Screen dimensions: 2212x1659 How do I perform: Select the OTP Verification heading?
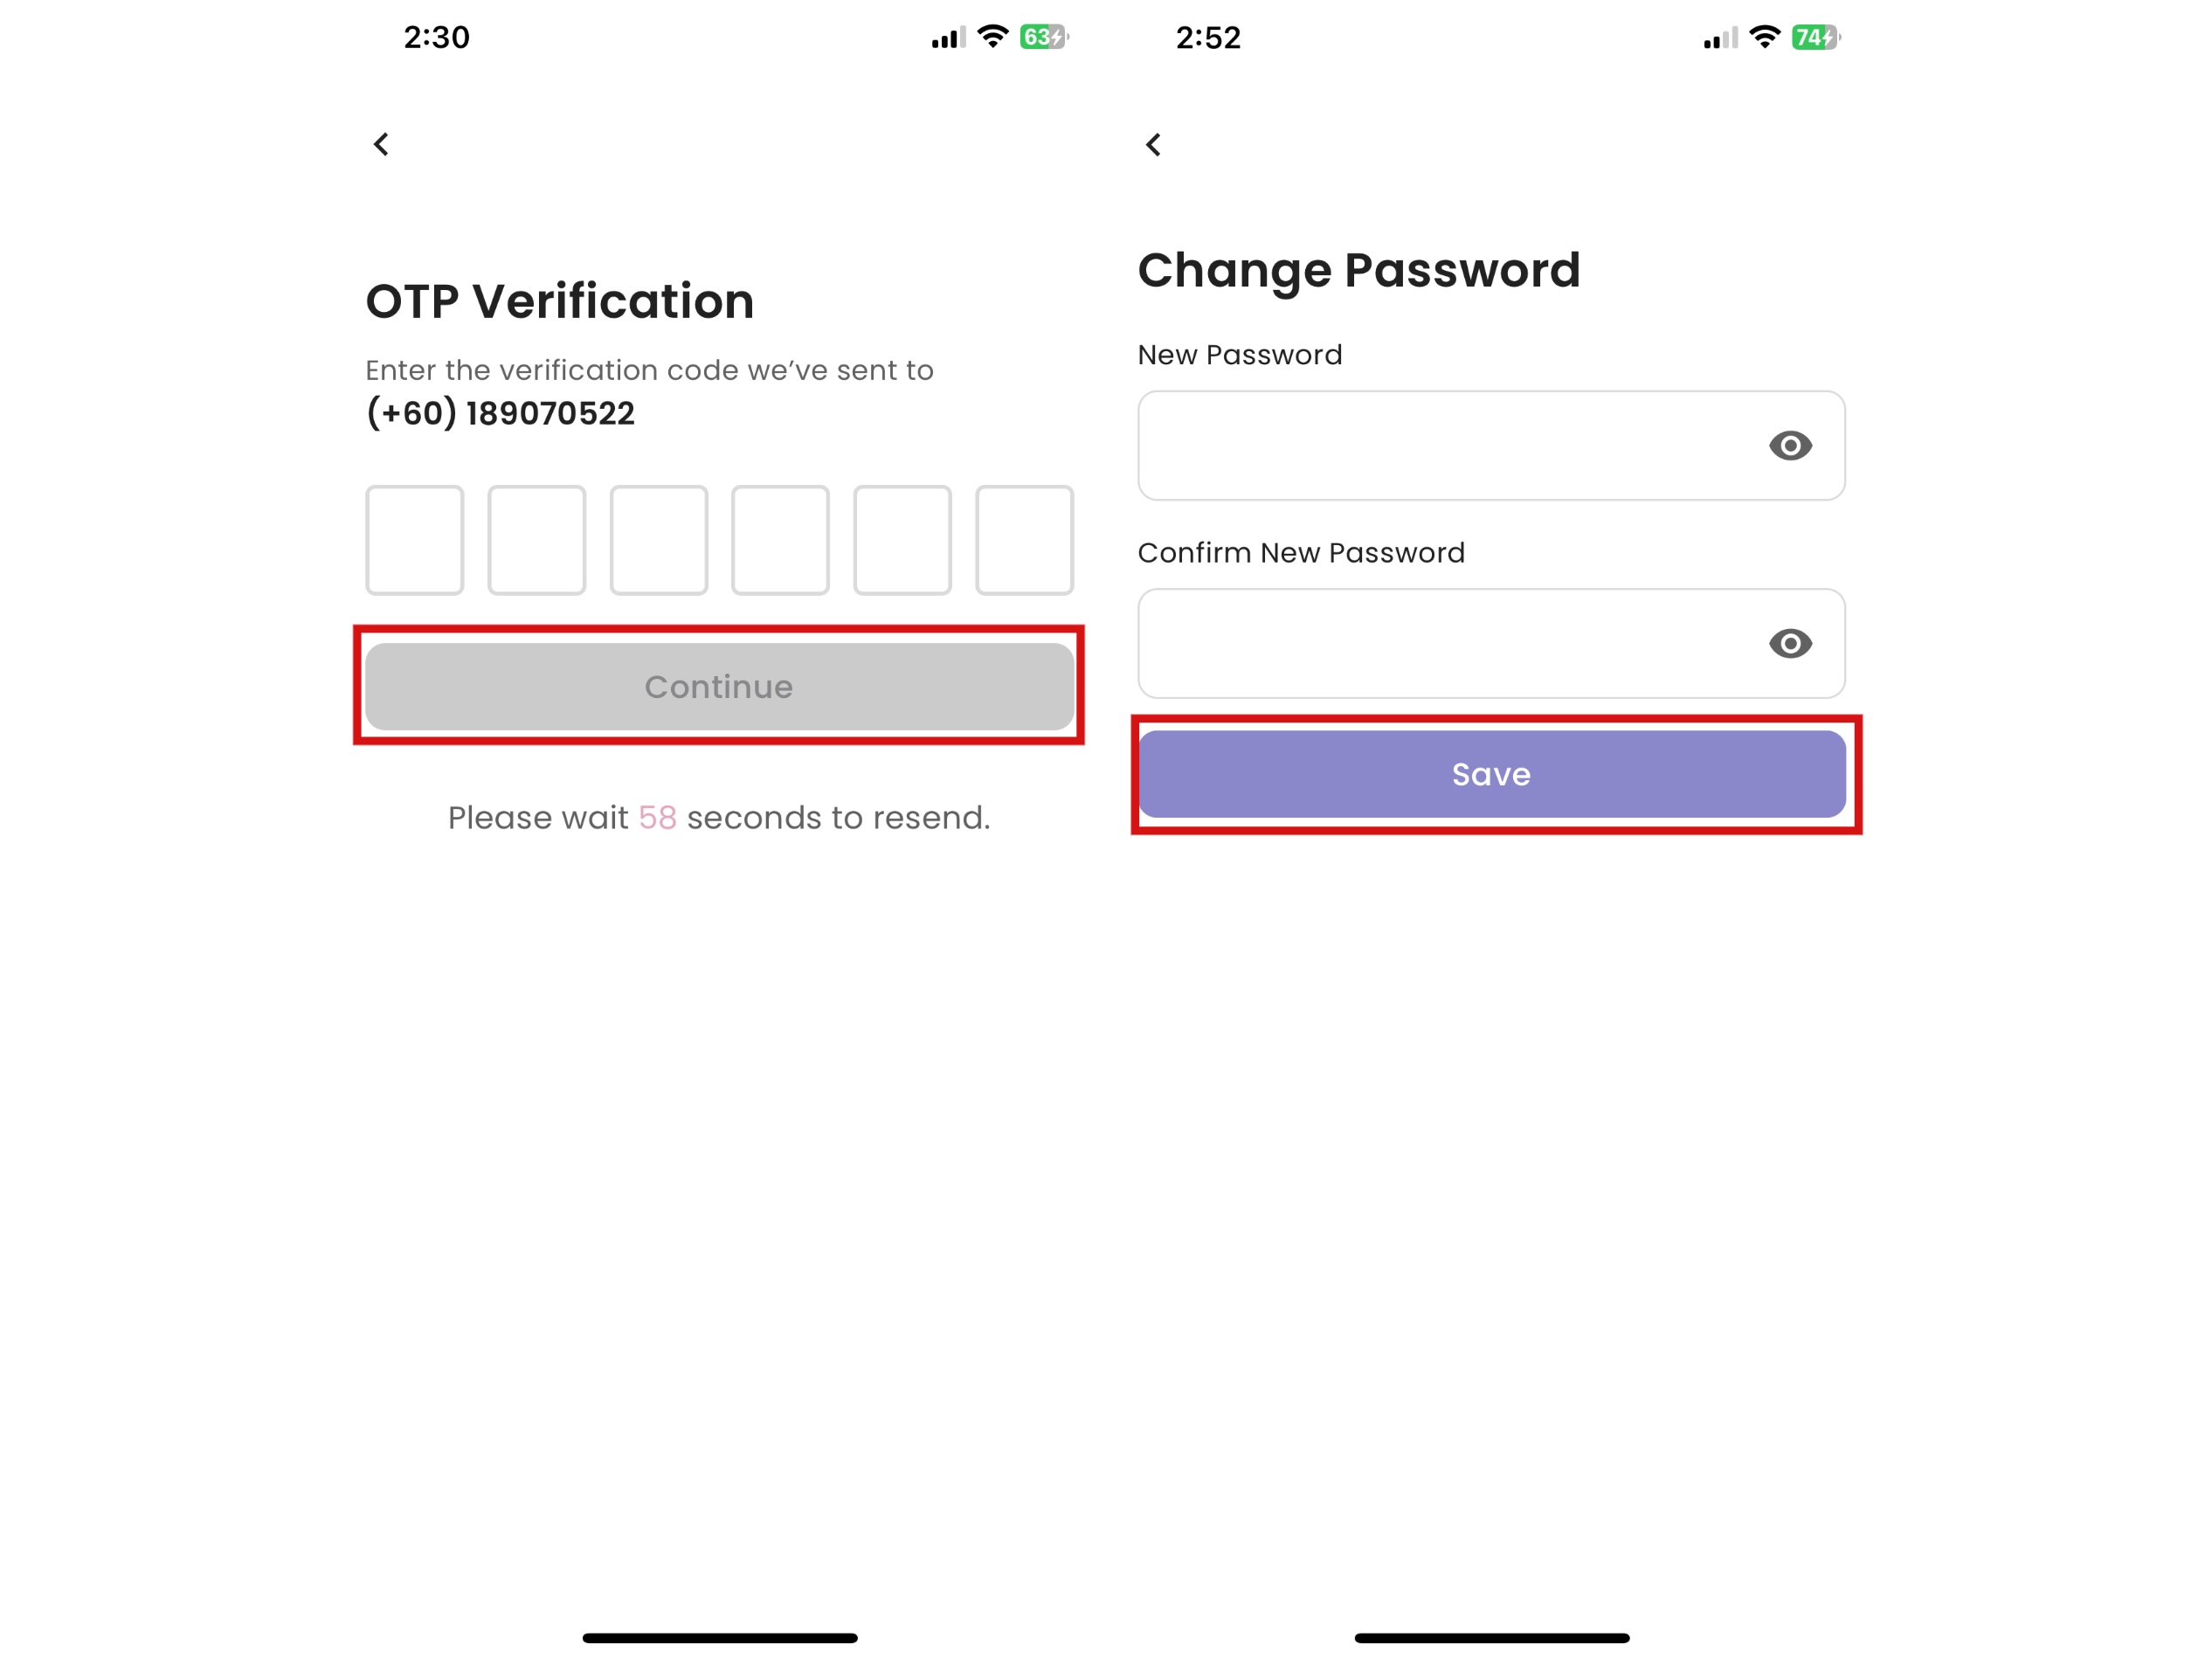[560, 300]
